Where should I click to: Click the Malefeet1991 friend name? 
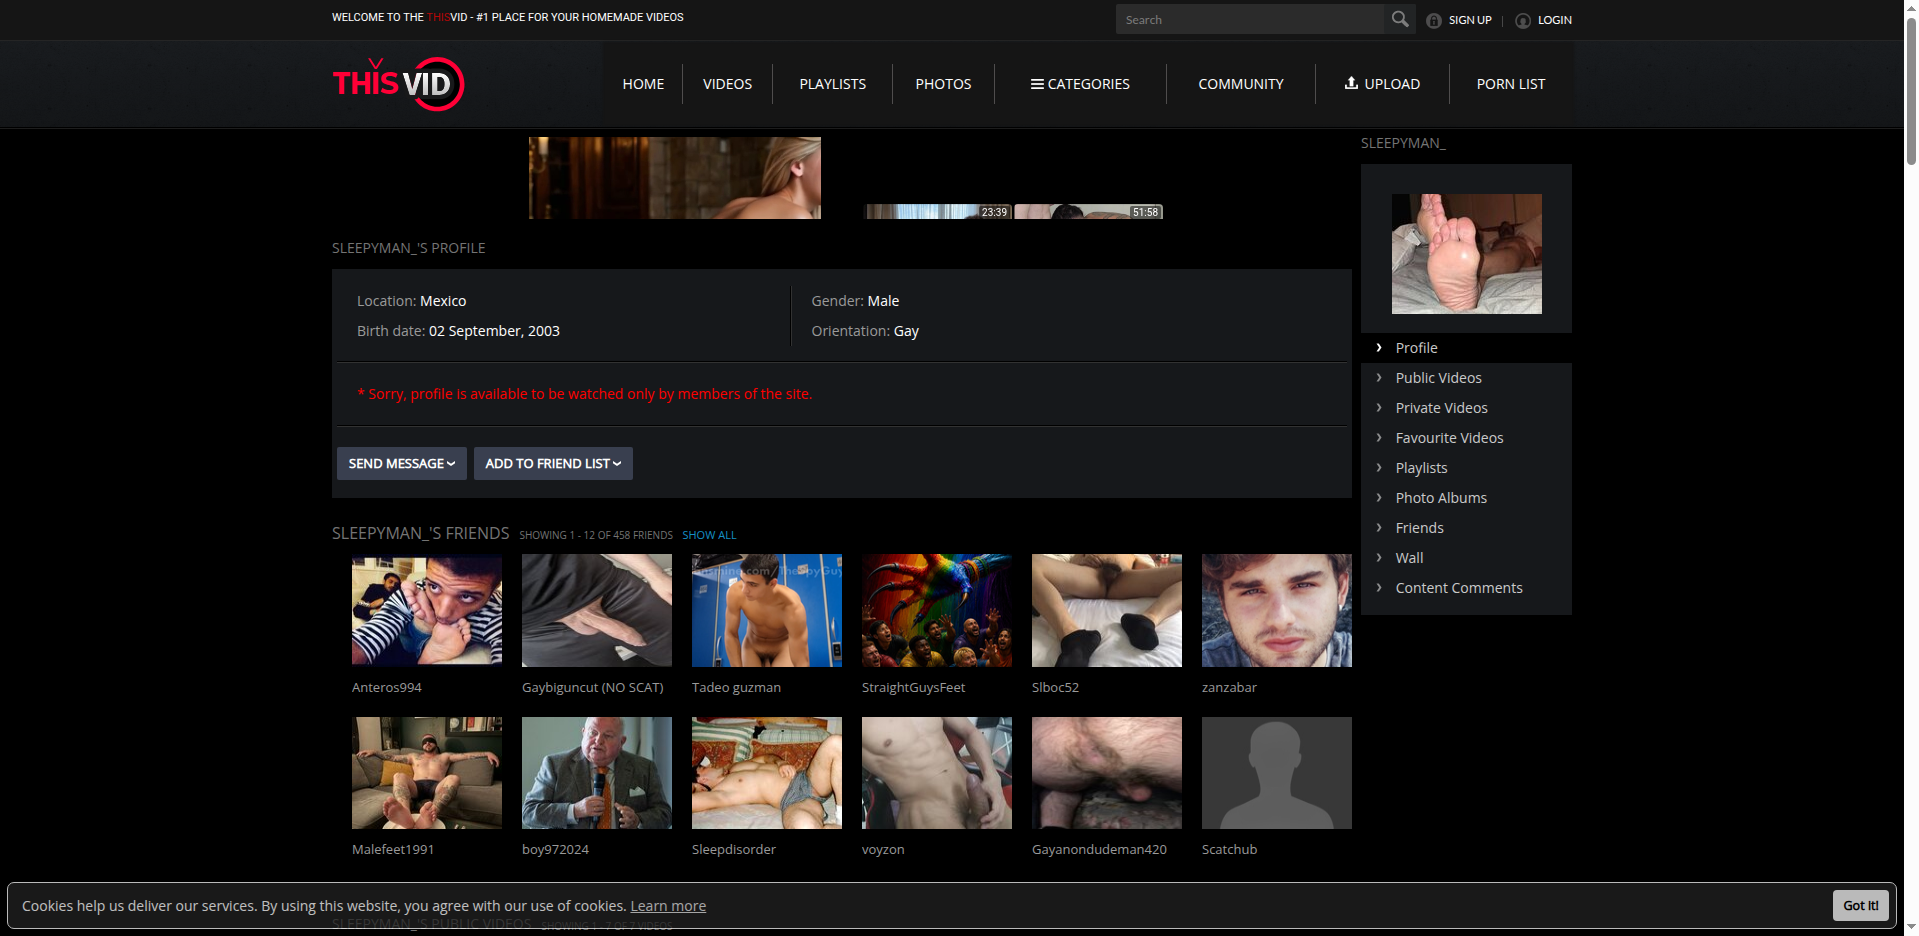(x=393, y=849)
